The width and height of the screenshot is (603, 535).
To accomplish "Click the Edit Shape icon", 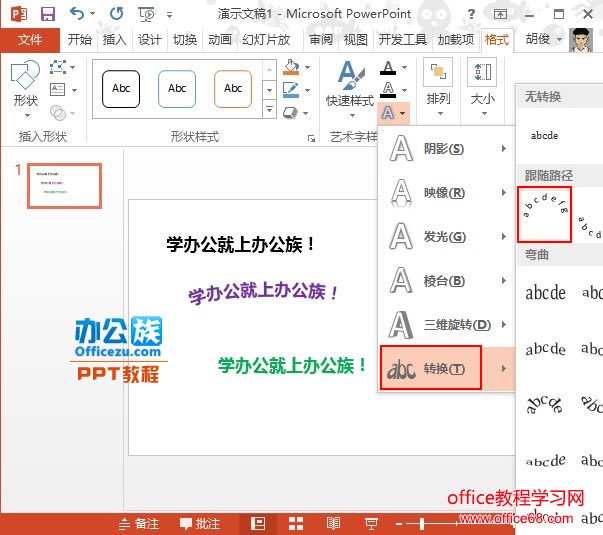I will coord(58,67).
